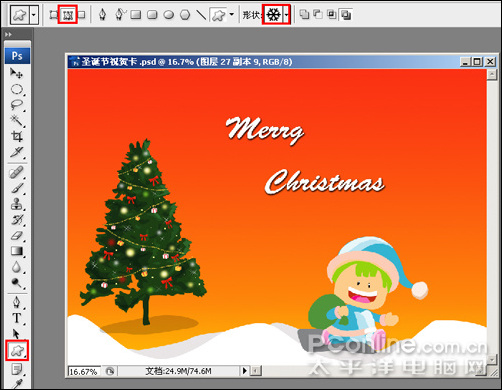Expand the tool preset dropdown arrow
The height and width of the screenshot is (390, 502).
pyautogui.click(x=34, y=15)
